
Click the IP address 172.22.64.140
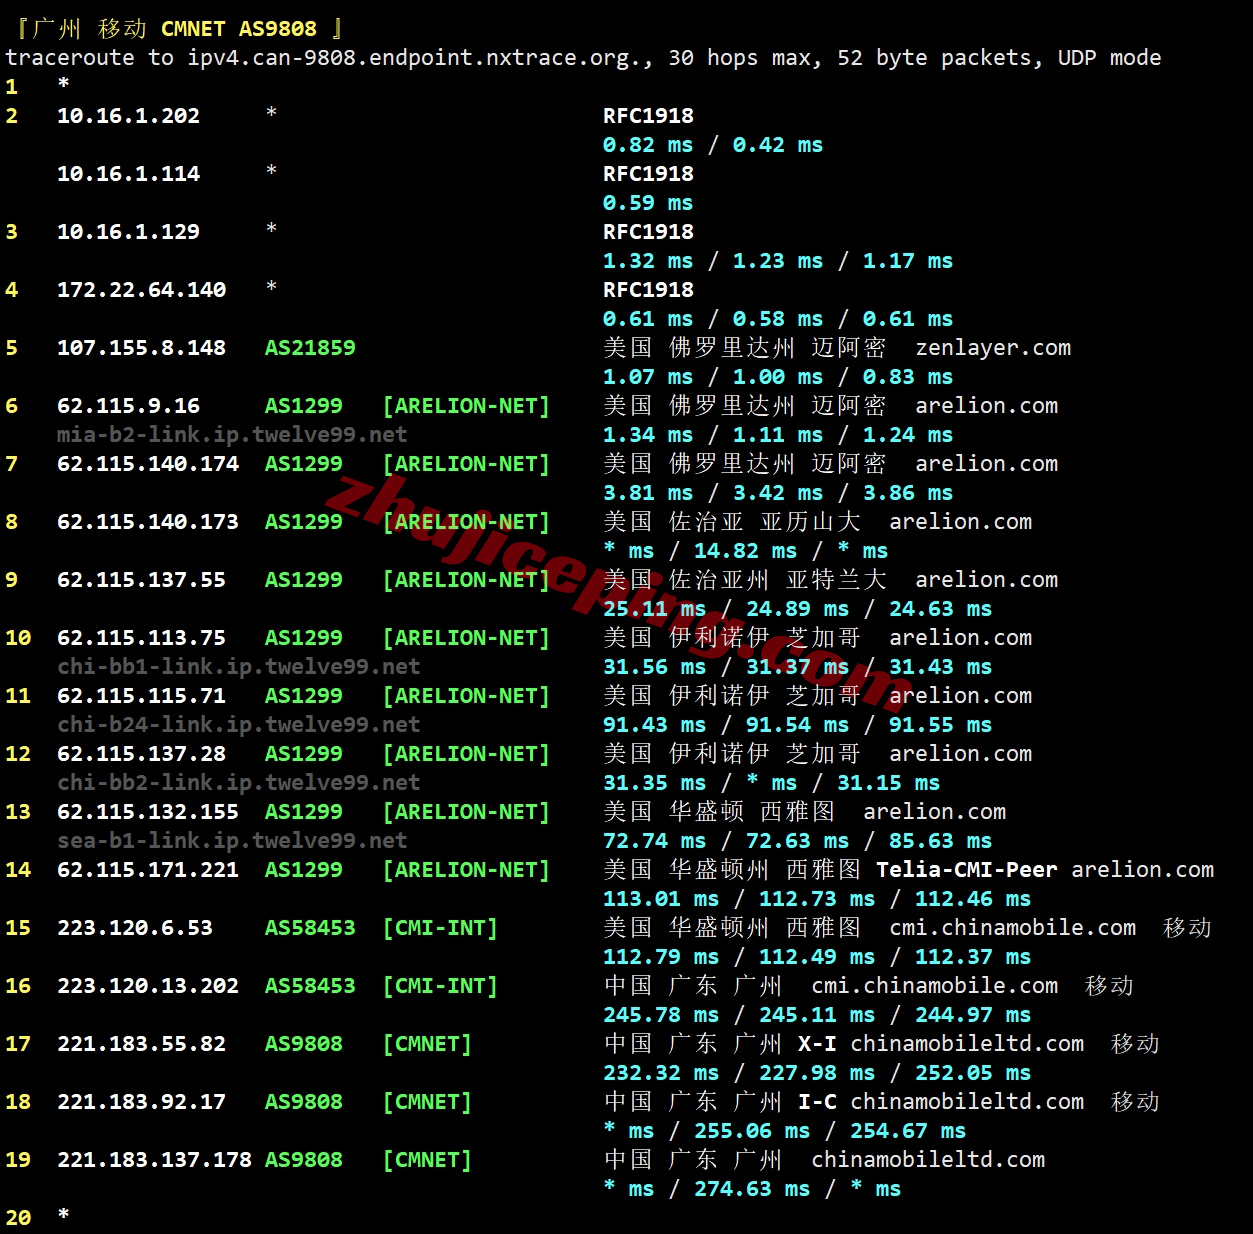click(141, 290)
